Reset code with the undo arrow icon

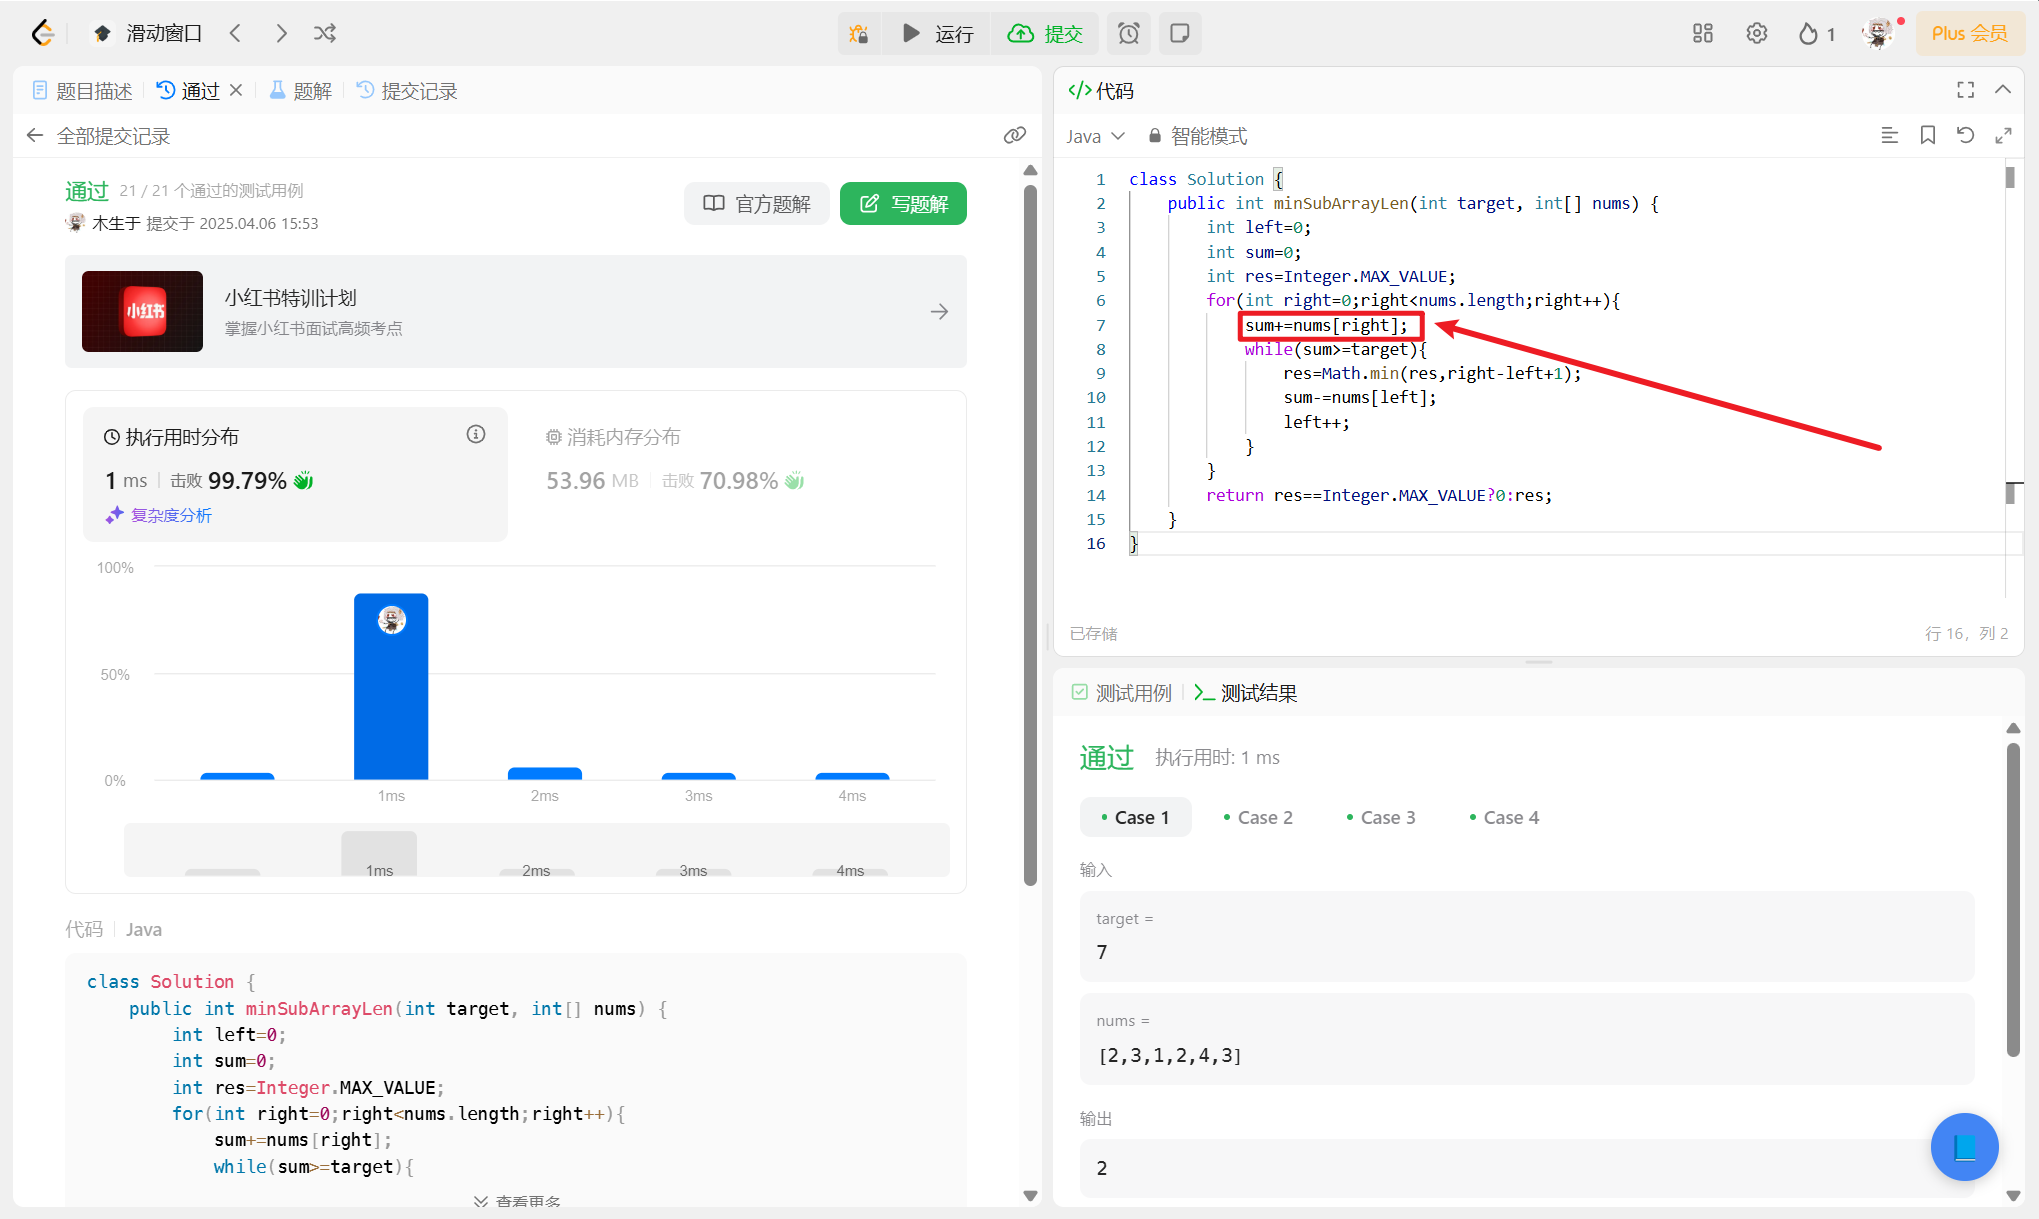1965,136
